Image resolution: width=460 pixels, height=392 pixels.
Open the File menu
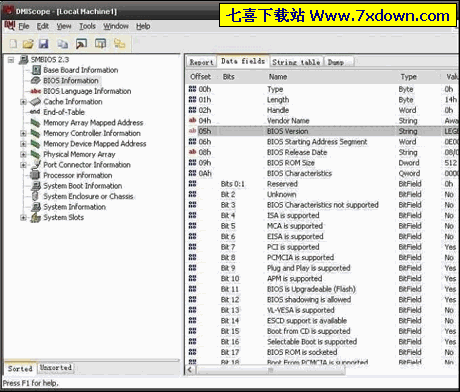[24, 26]
